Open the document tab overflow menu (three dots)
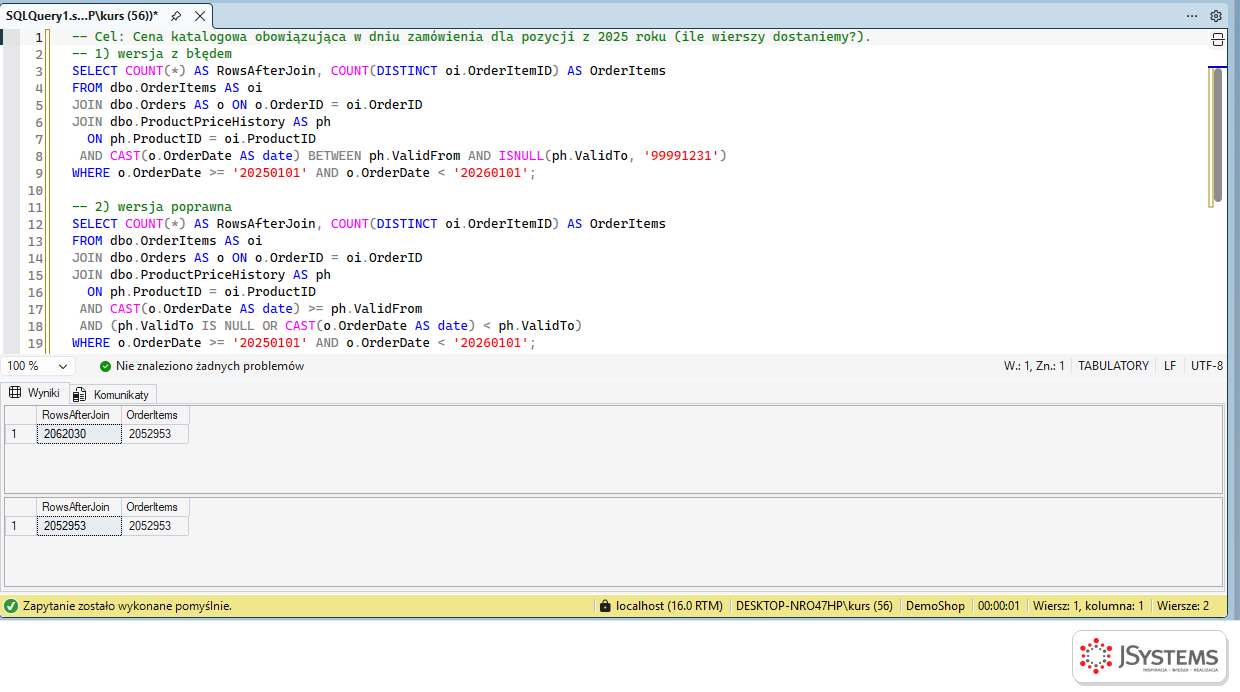1240x692 pixels. pos(1192,16)
